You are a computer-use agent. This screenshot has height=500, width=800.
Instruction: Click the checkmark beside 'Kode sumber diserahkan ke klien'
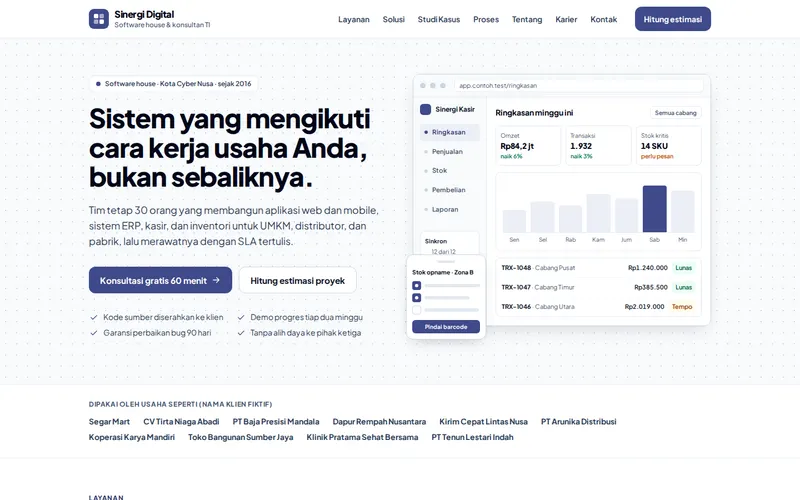click(x=93, y=317)
